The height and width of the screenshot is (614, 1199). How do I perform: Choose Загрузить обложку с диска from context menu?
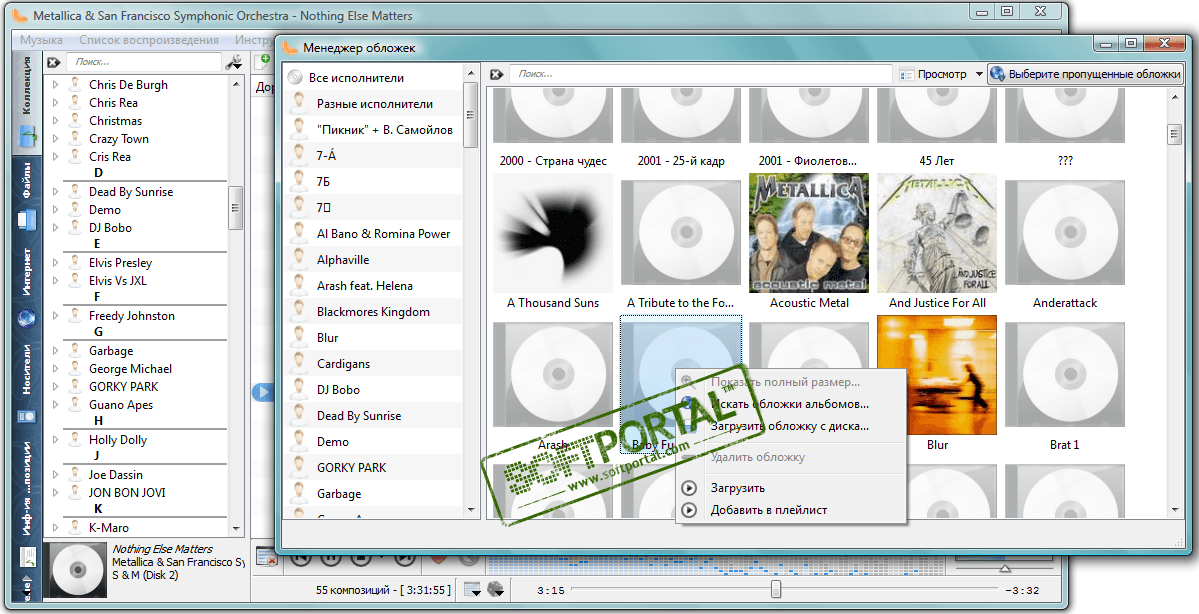790,426
